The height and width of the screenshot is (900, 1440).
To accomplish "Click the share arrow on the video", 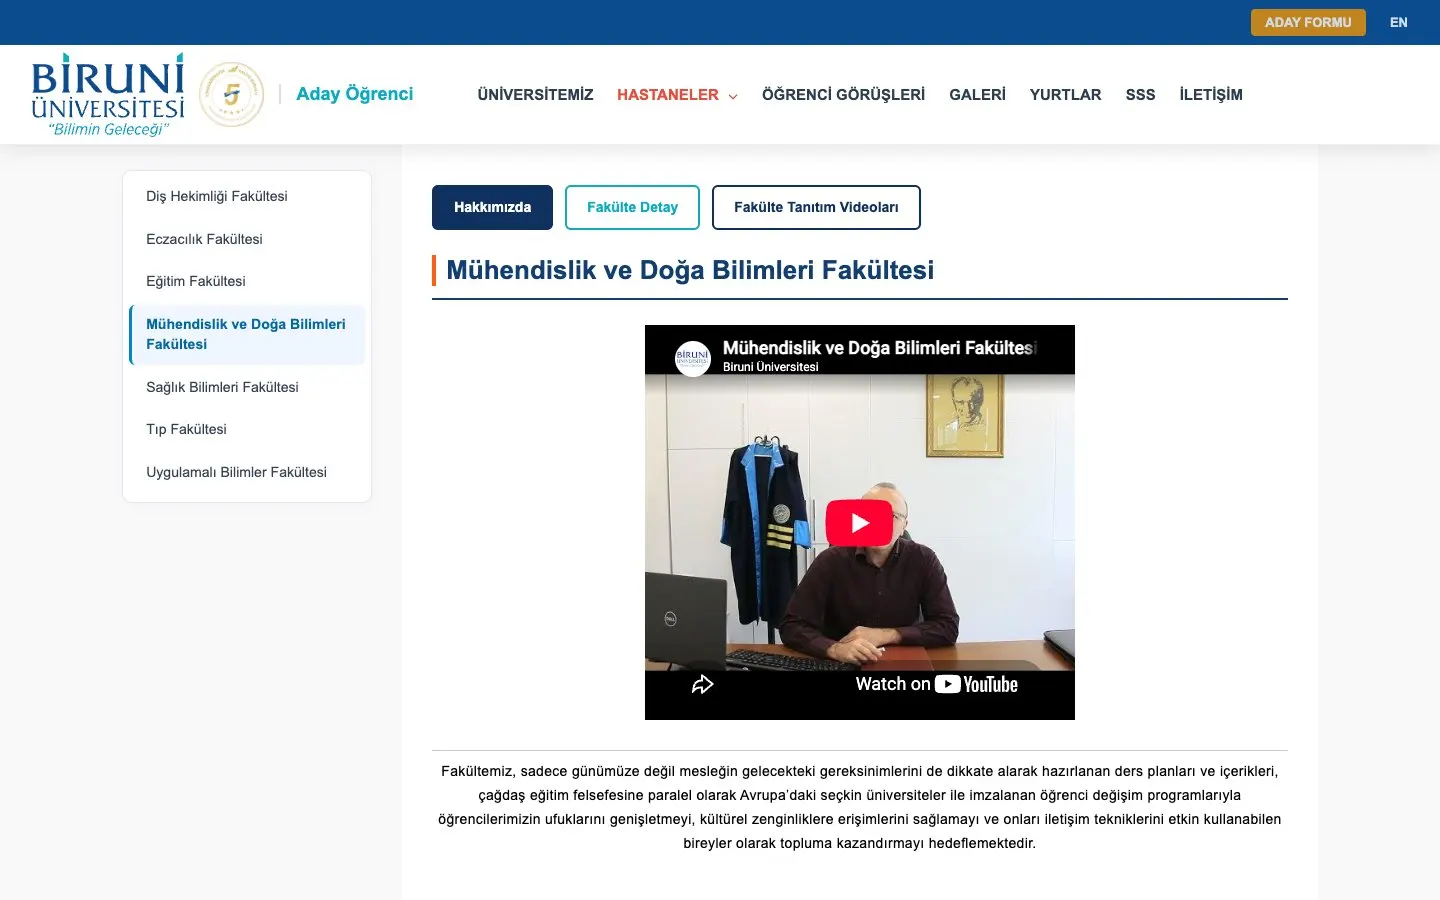I will point(703,684).
